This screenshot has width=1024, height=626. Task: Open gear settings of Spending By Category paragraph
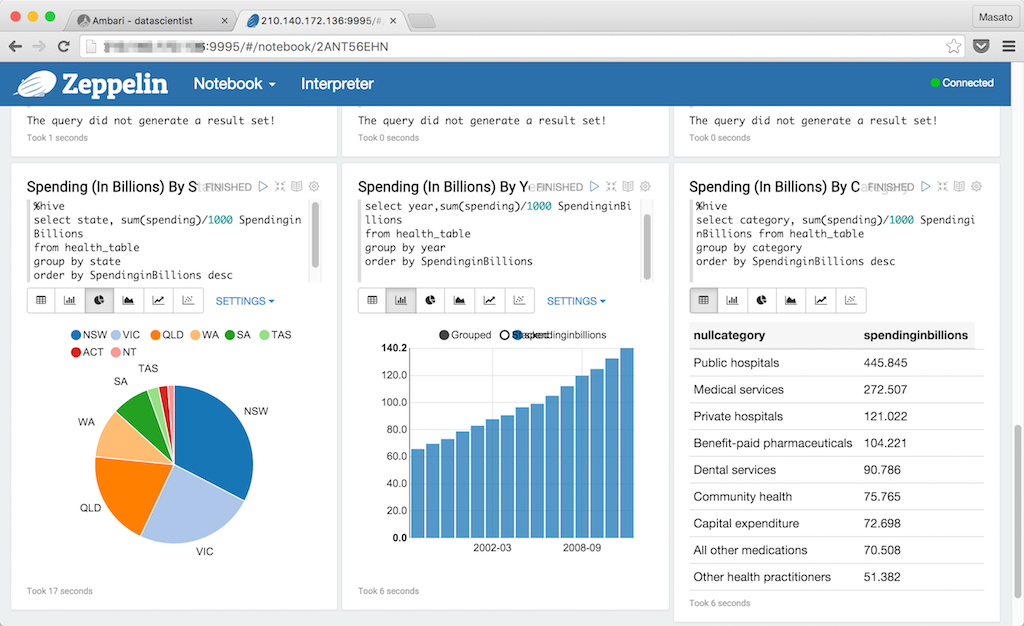click(976, 186)
